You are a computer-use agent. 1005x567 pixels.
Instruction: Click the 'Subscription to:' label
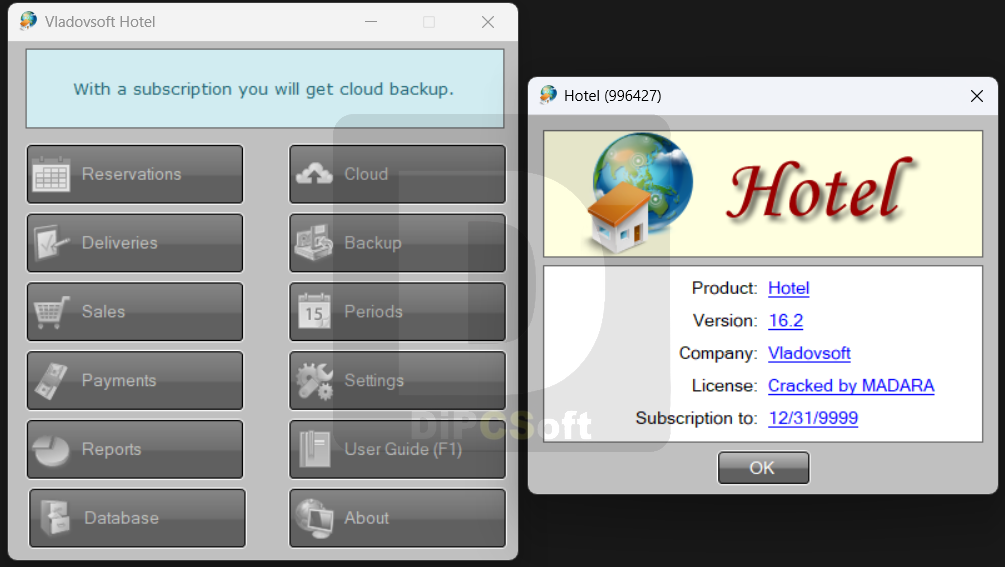pyautogui.click(x=696, y=418)
